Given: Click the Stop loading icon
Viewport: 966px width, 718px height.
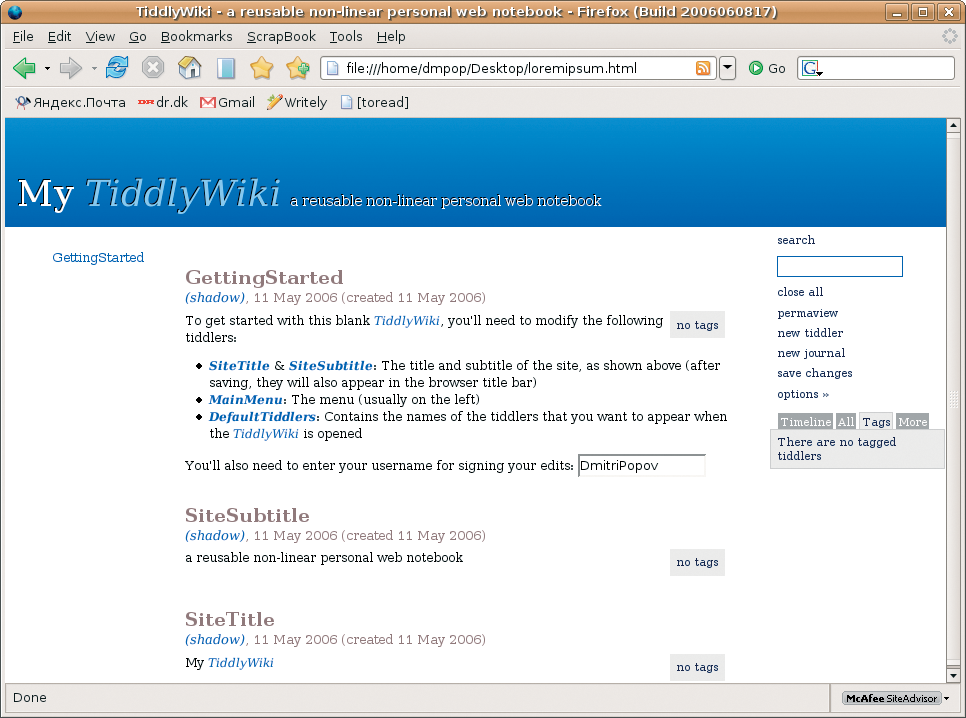Looking at the screenshot, I should [153, 68].
